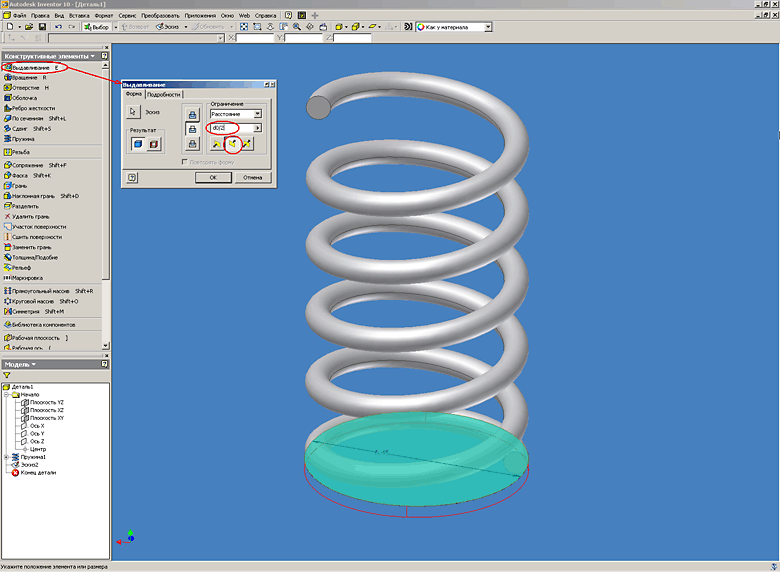Image resolution: width=780 pixels, height=572 pixels.
Task: Open the Сервис menu
Action: [127, 15]
